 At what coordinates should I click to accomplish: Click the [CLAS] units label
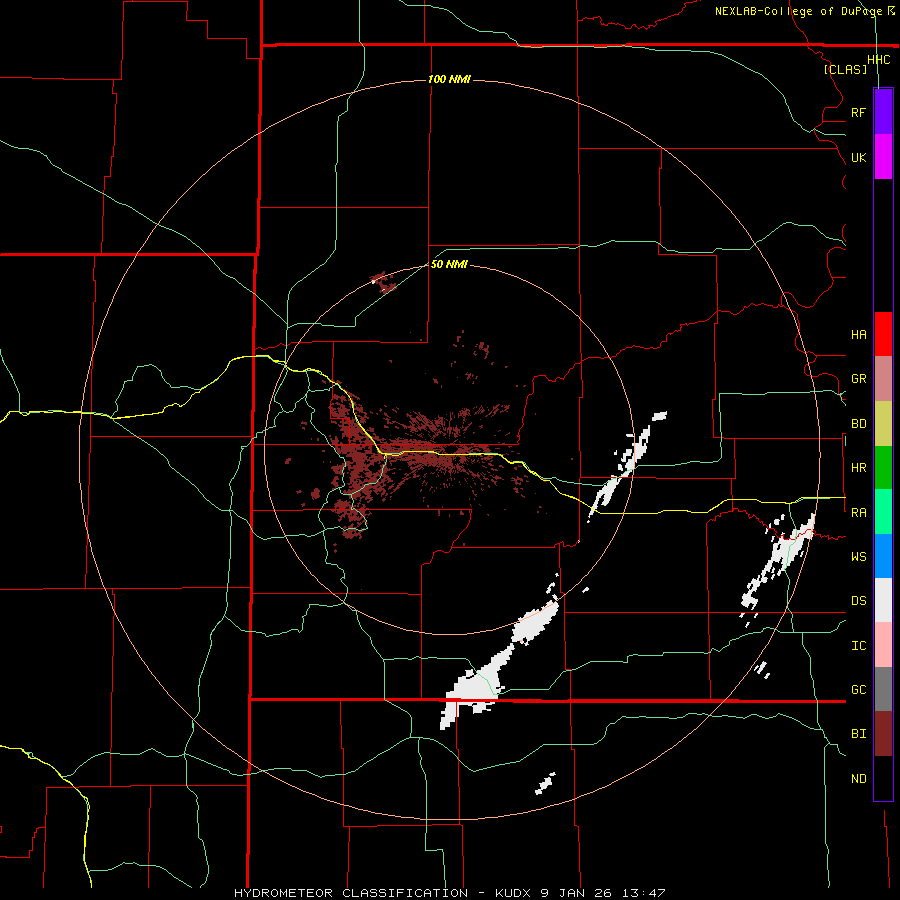845,69
